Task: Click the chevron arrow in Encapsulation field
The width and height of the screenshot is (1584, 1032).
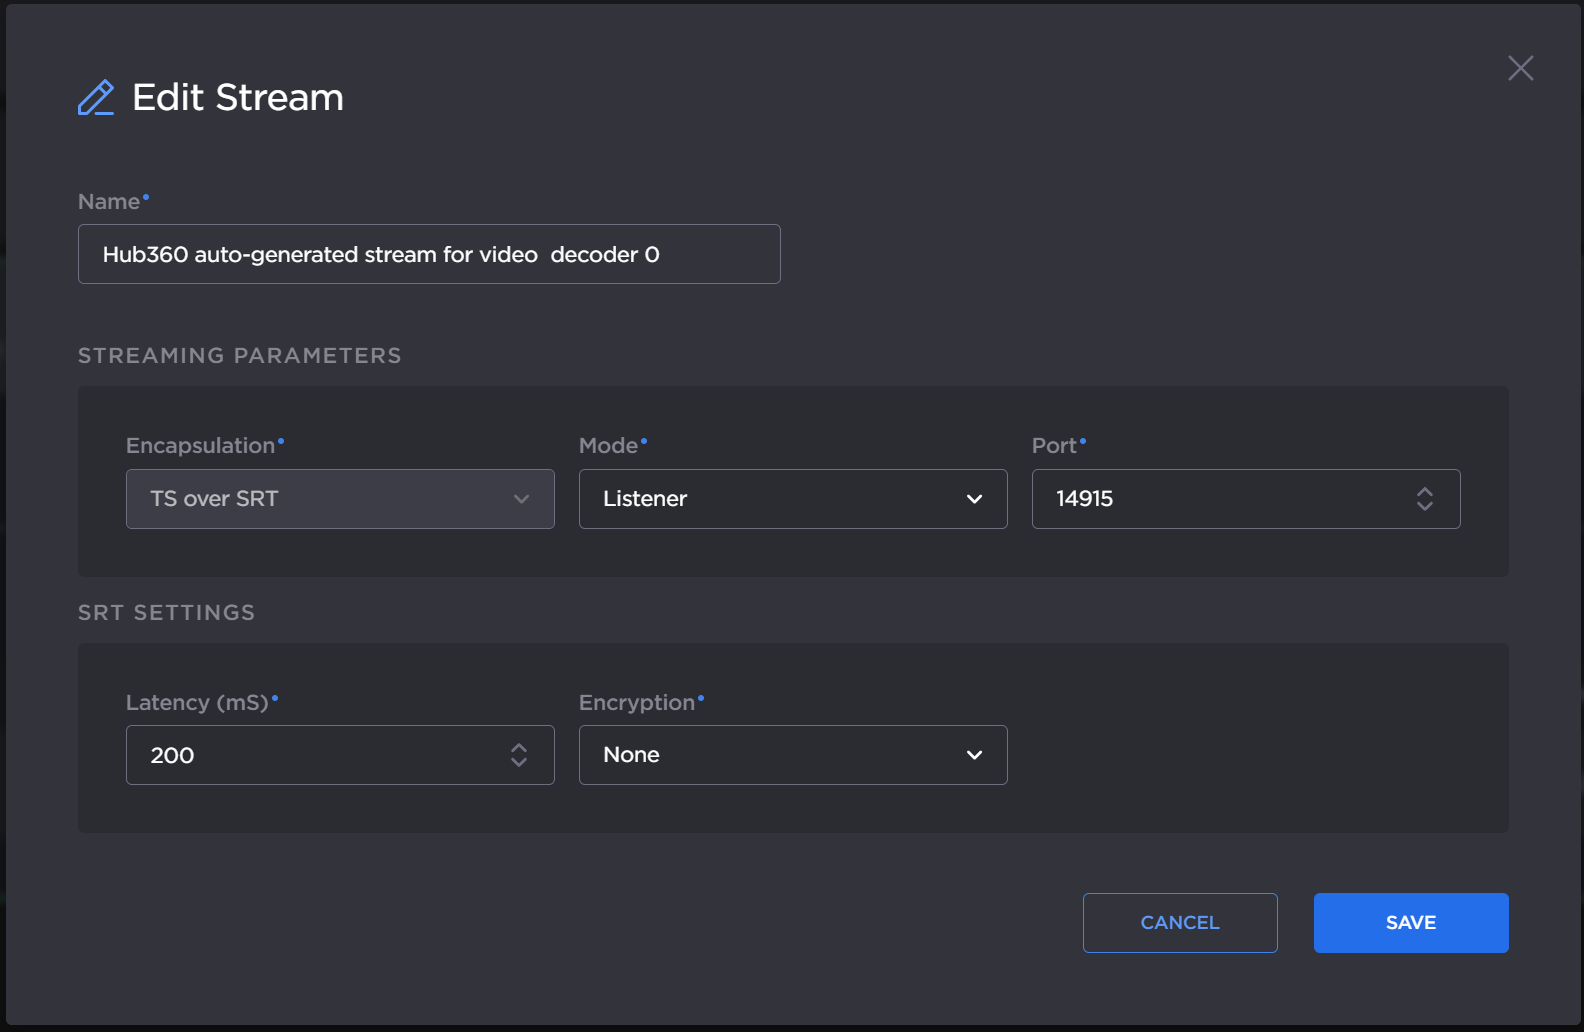Action: [521, 499]
